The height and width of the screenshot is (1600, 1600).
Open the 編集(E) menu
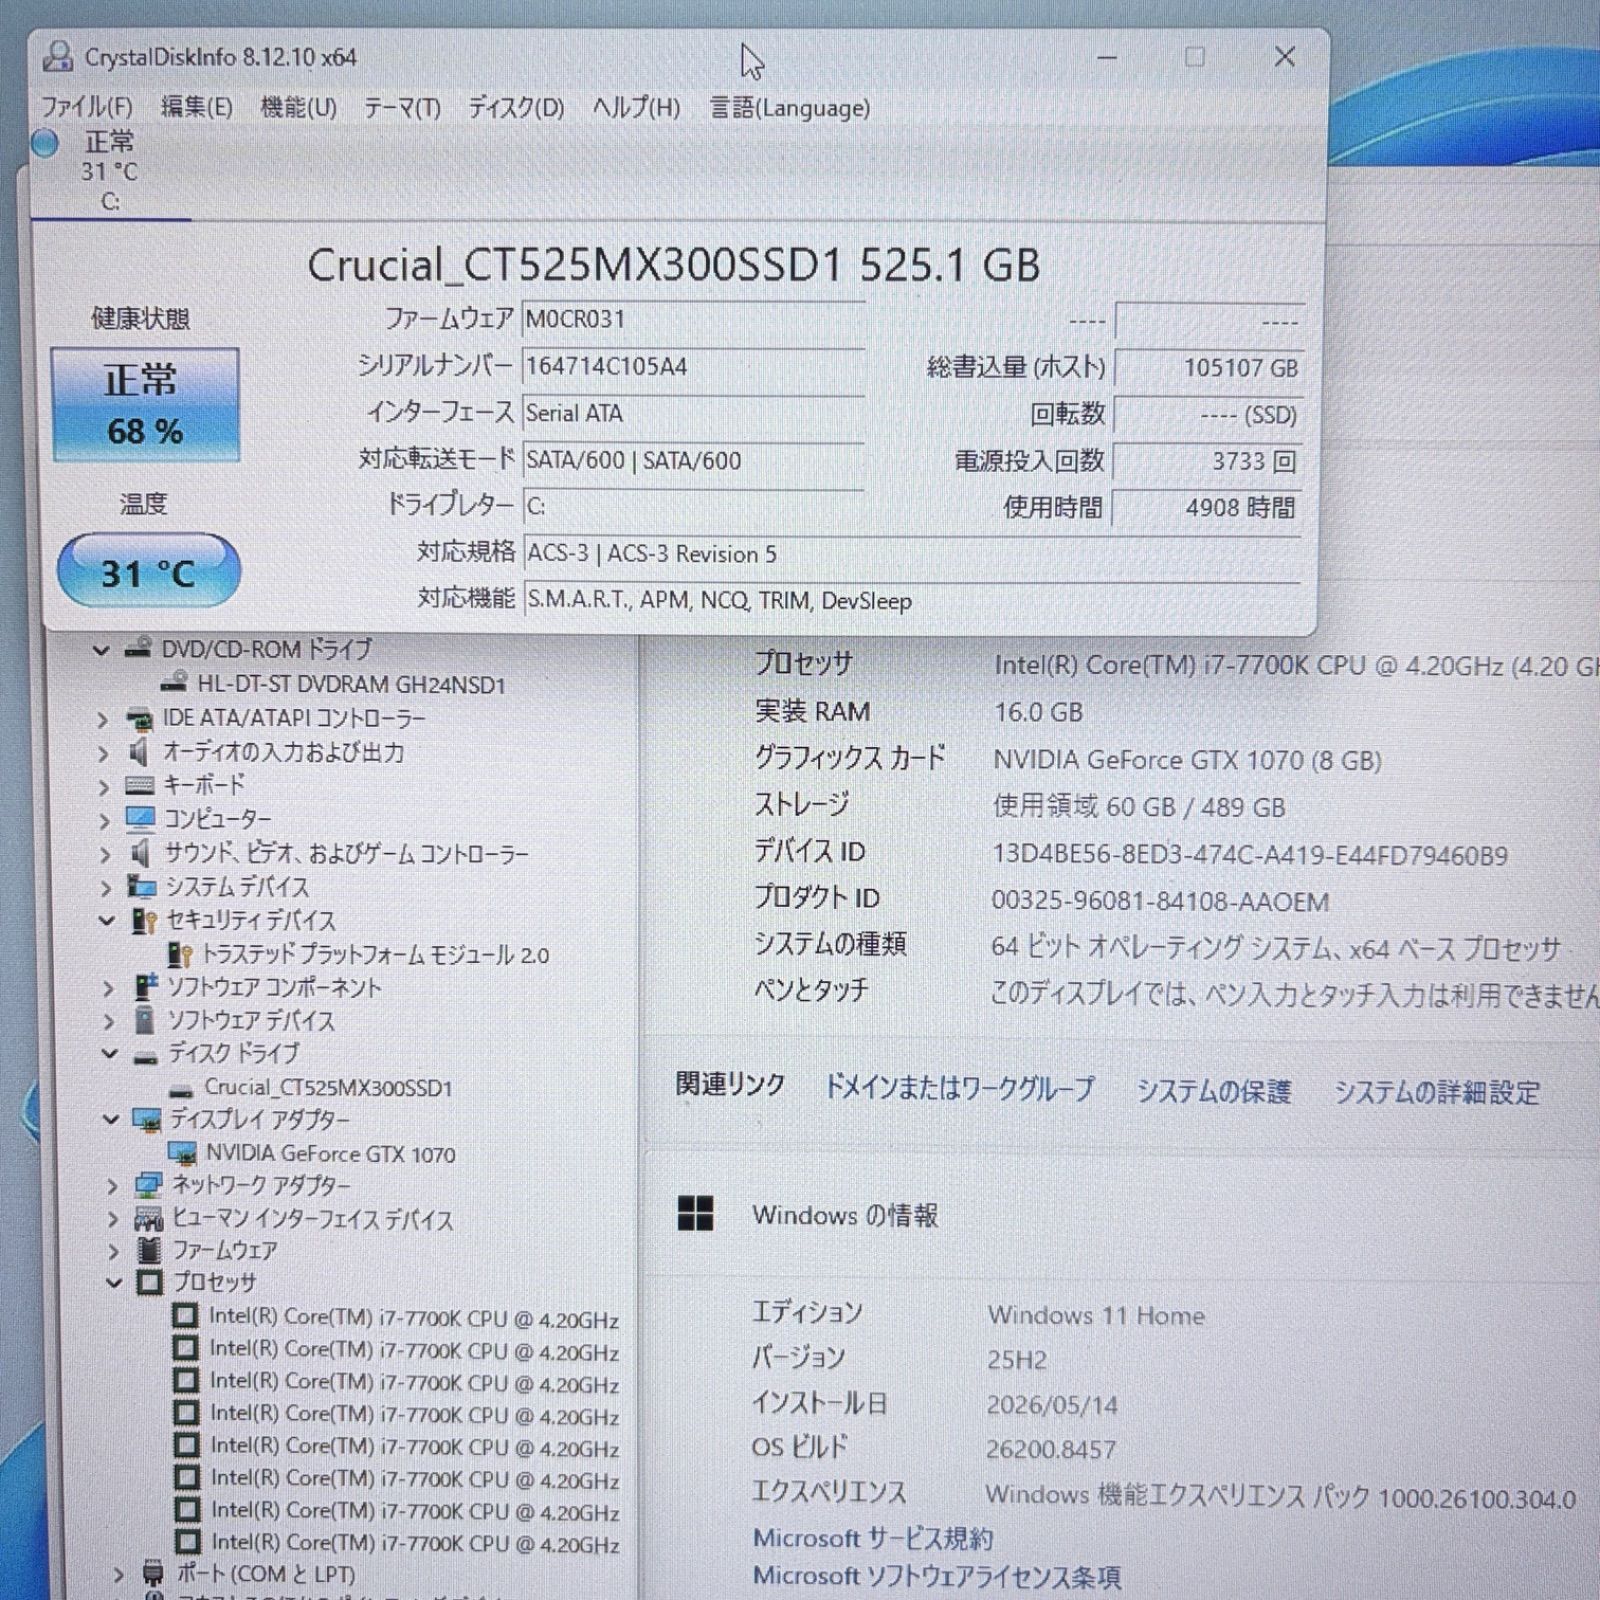tap(196, 106)
